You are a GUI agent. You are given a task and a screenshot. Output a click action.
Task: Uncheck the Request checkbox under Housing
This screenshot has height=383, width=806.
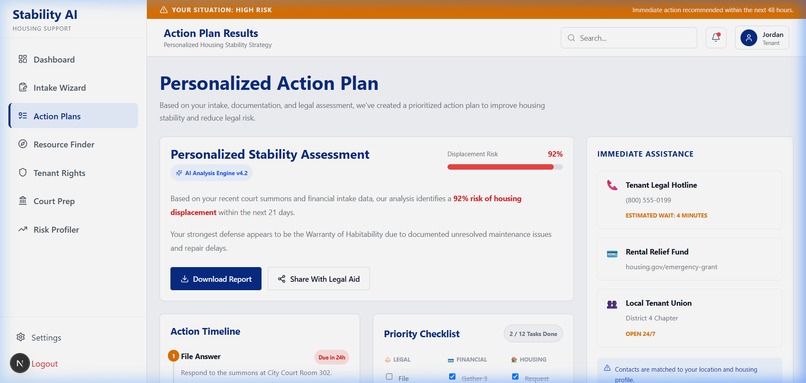(515, 377)
